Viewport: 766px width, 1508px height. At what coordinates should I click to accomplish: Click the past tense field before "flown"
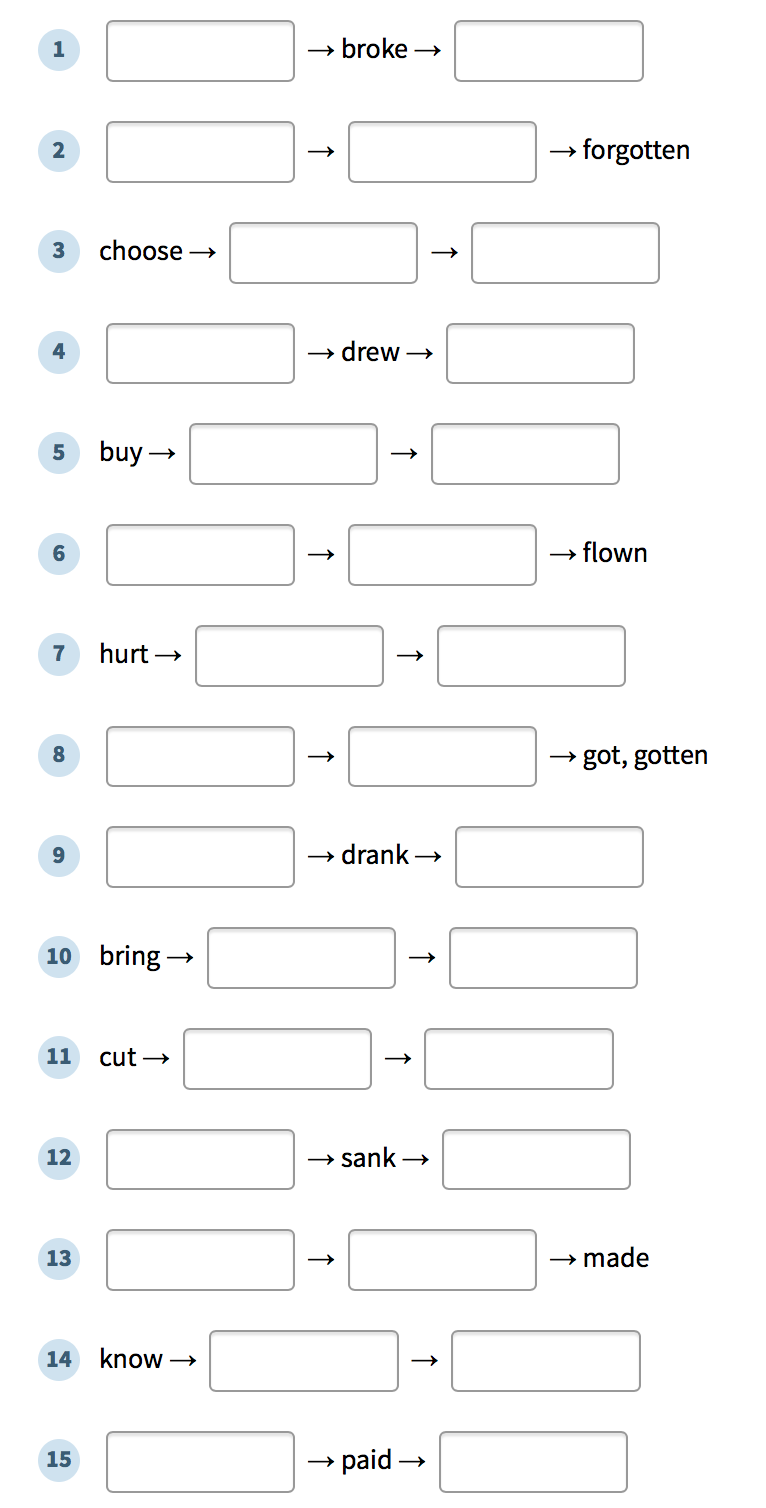[442, 555]
